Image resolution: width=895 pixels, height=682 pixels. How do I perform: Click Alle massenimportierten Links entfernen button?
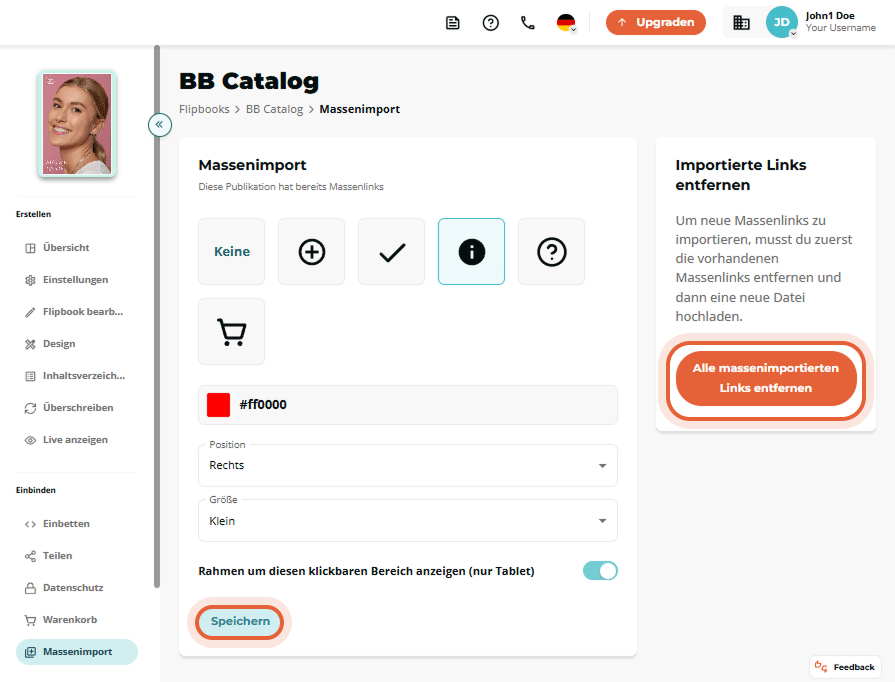[765, 378]
